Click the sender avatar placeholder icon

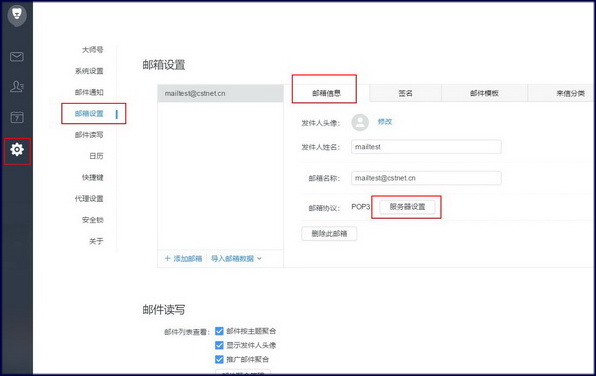click(x=360, y=122)
